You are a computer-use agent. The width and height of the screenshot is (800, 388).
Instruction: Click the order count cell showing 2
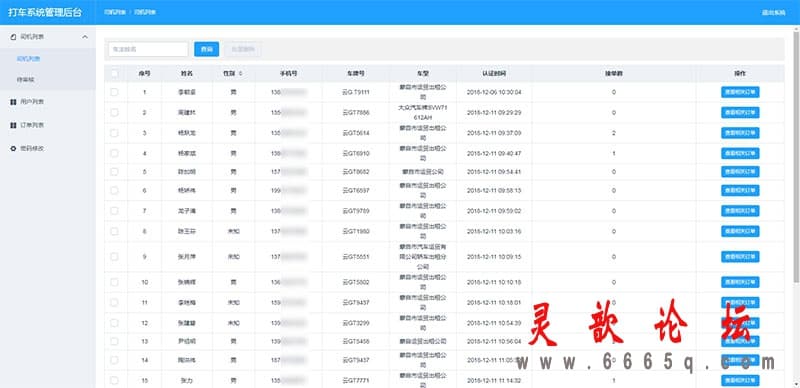(614, 133)
